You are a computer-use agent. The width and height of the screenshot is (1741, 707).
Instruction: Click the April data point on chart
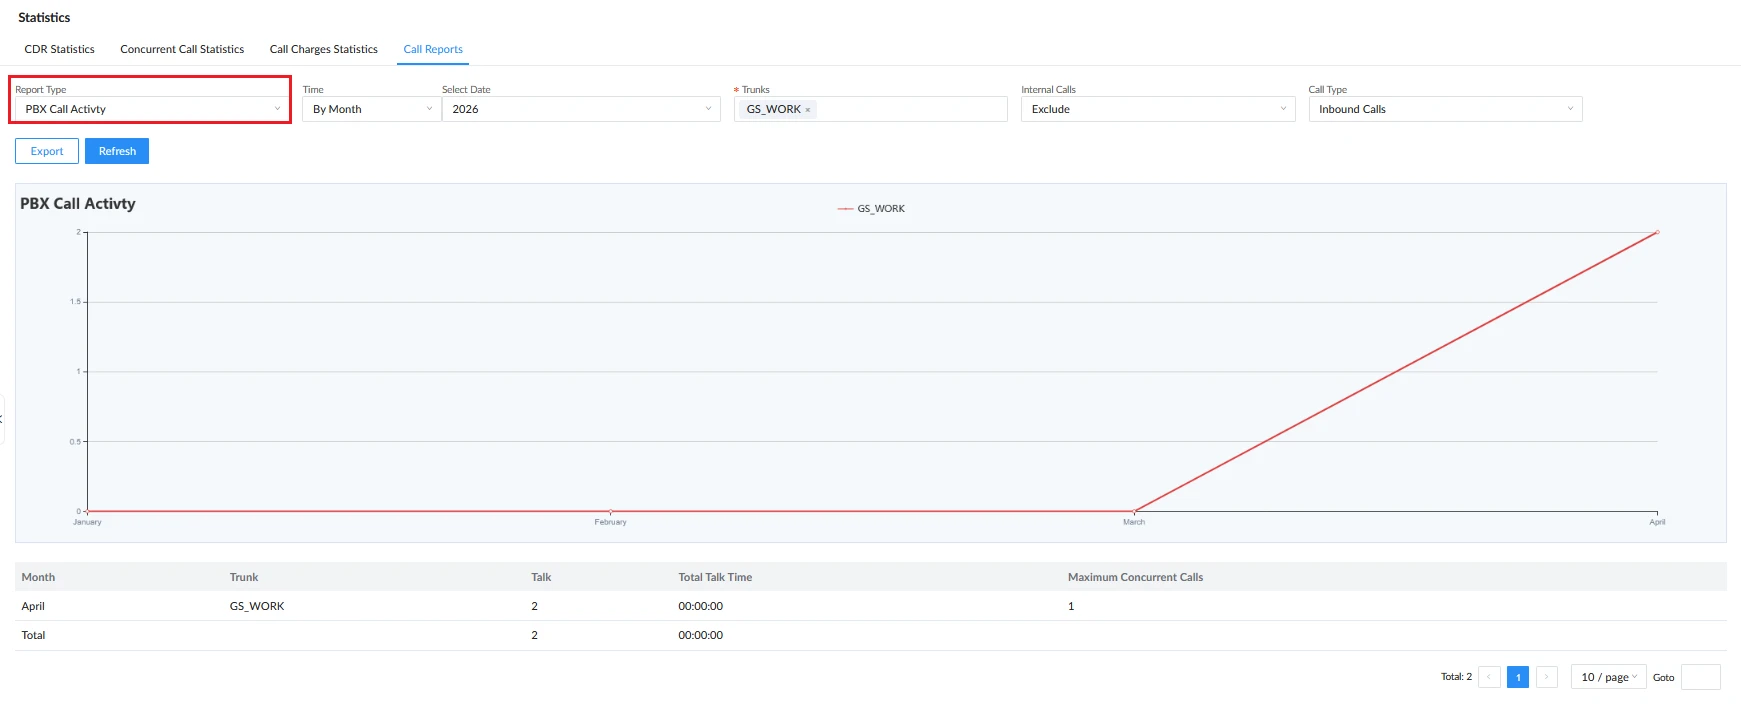1657,232
